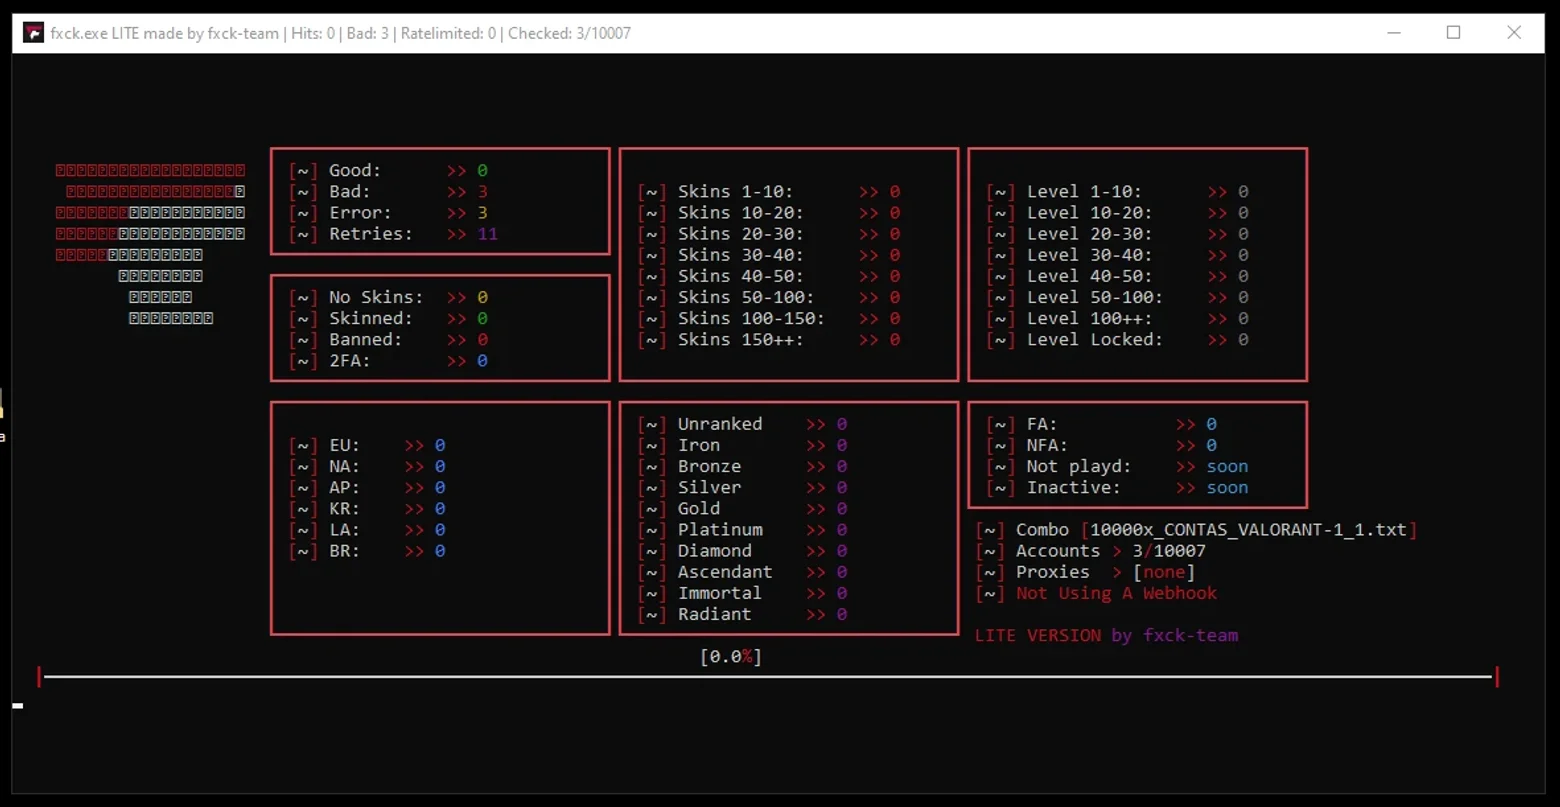Click the "Good:" counter row
This screenshot has width=1560, height=807.
pyautogui.click(x=389, y=171)
